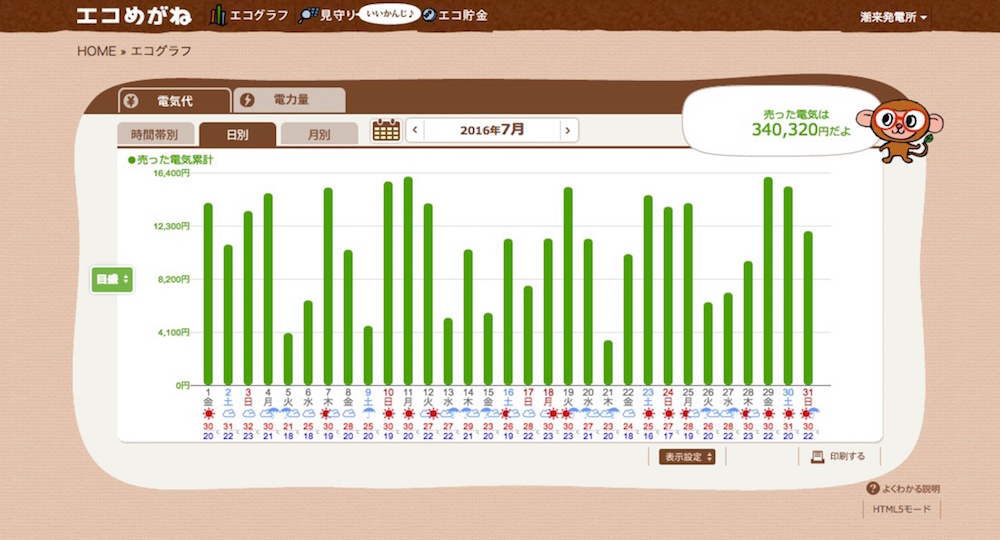Click the cloud weather icon for day 2

pyautogui.click(x=228, y=414)
